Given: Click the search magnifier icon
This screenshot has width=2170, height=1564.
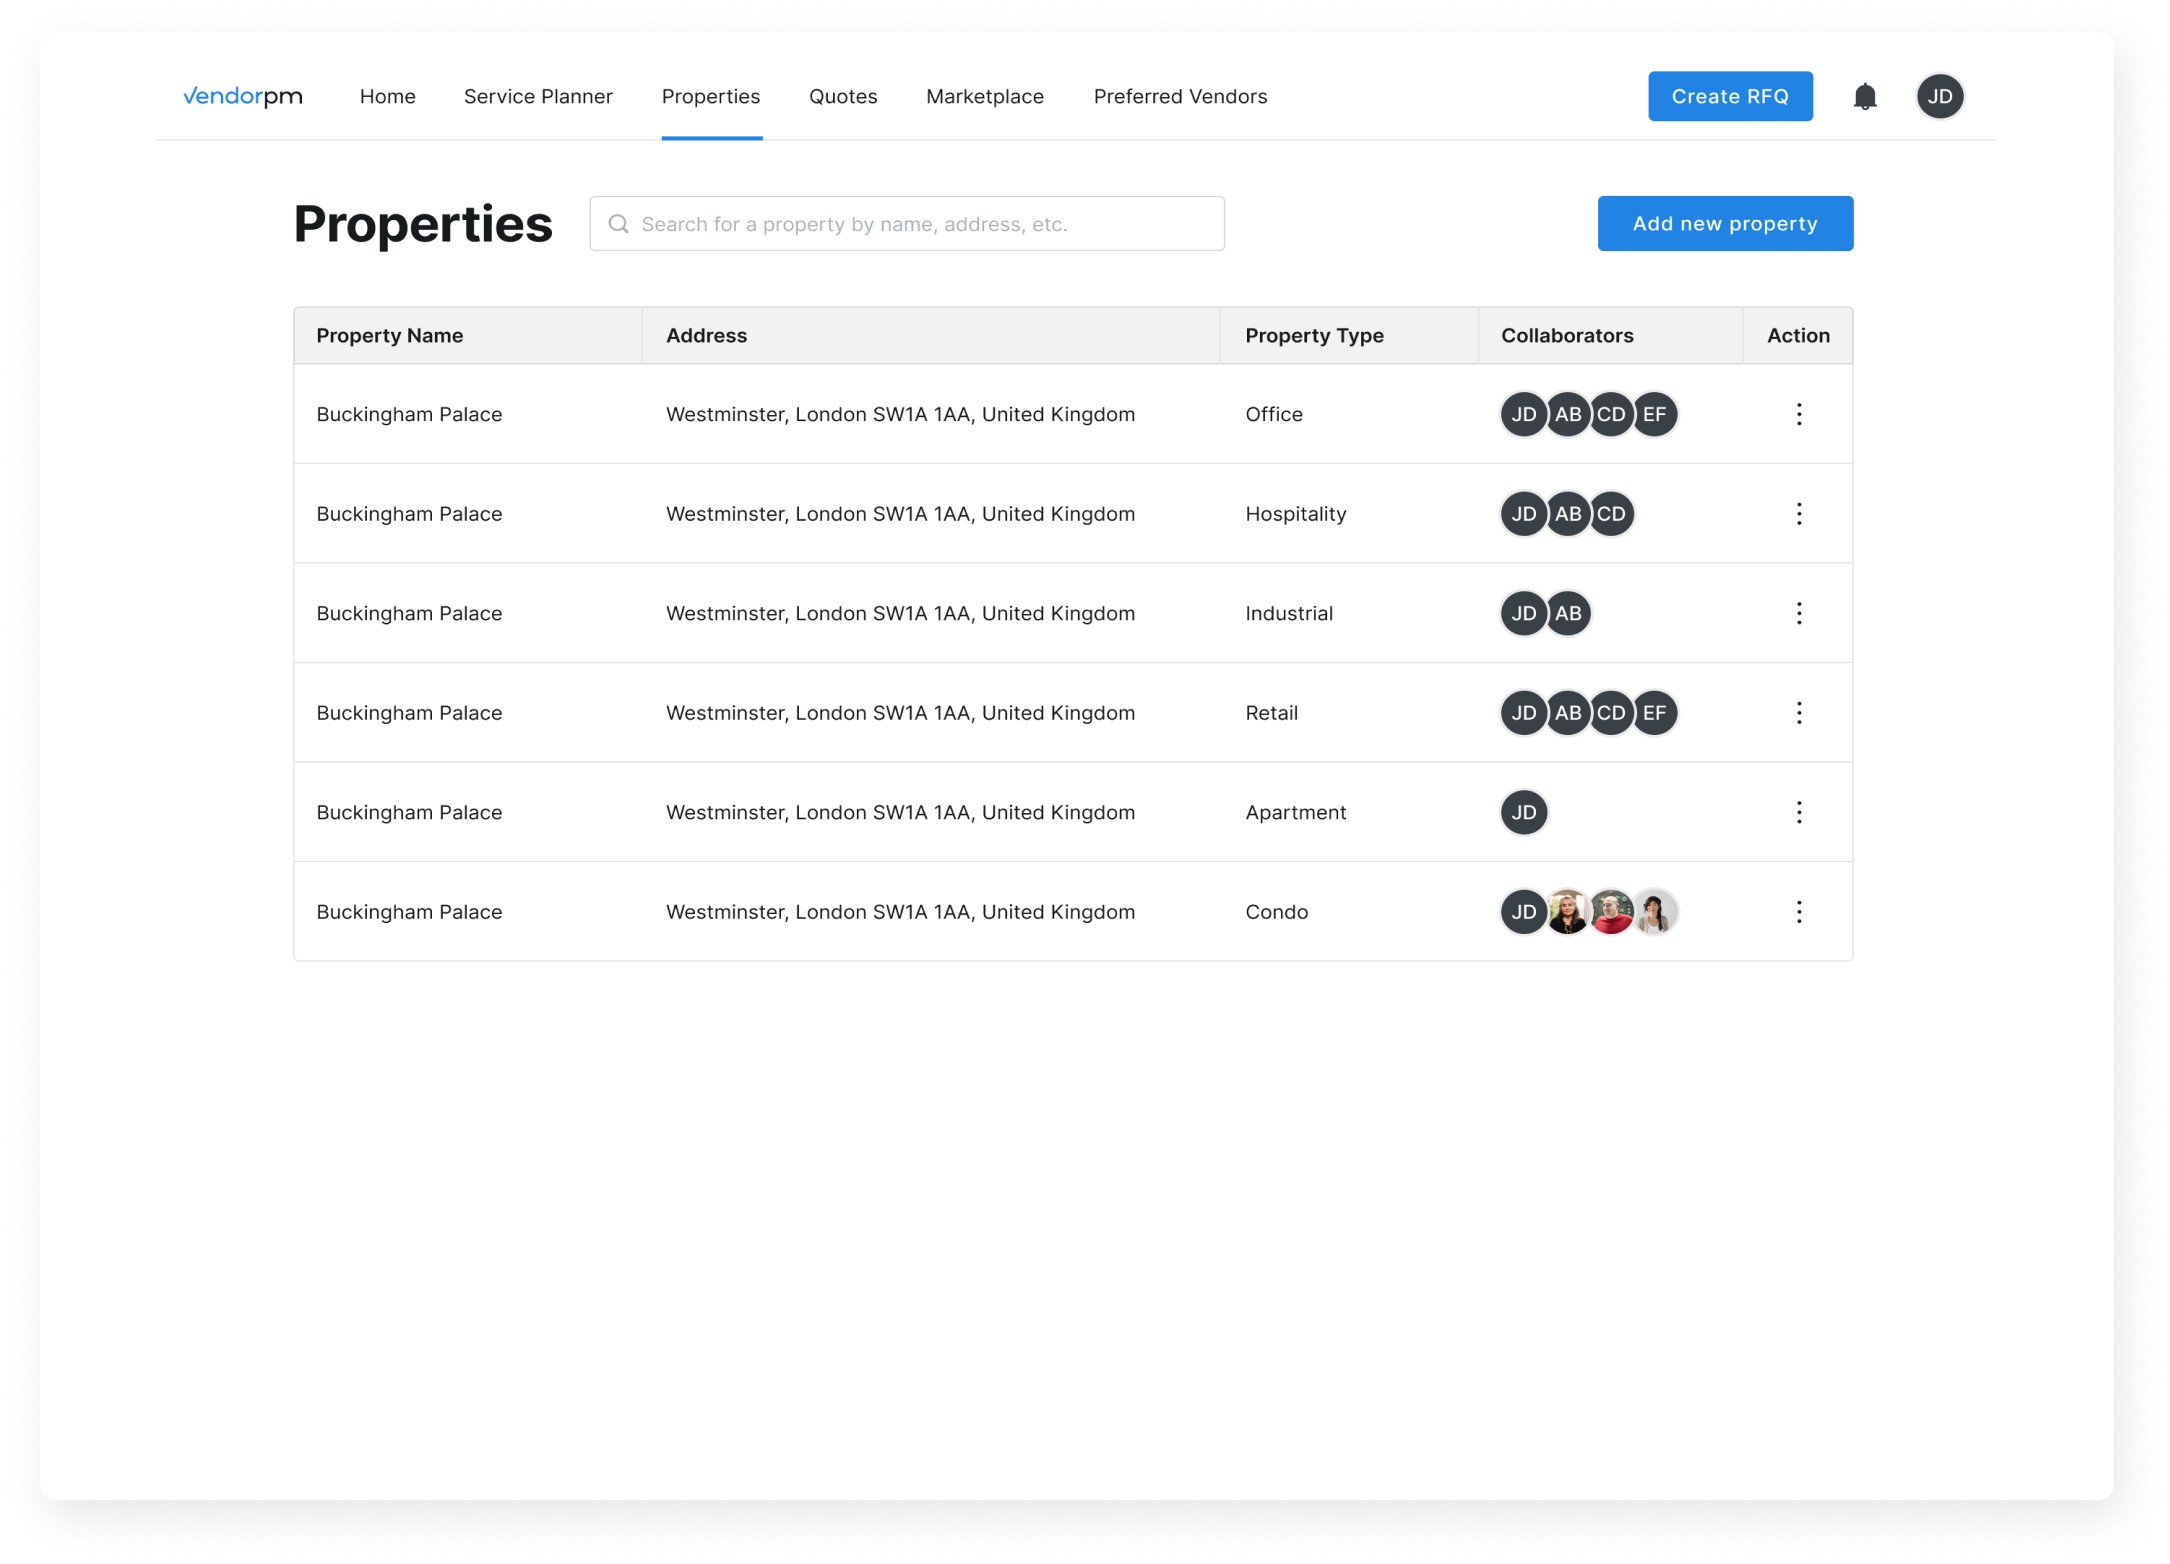Looking at the screenshot, I should (x=619, y=224).
